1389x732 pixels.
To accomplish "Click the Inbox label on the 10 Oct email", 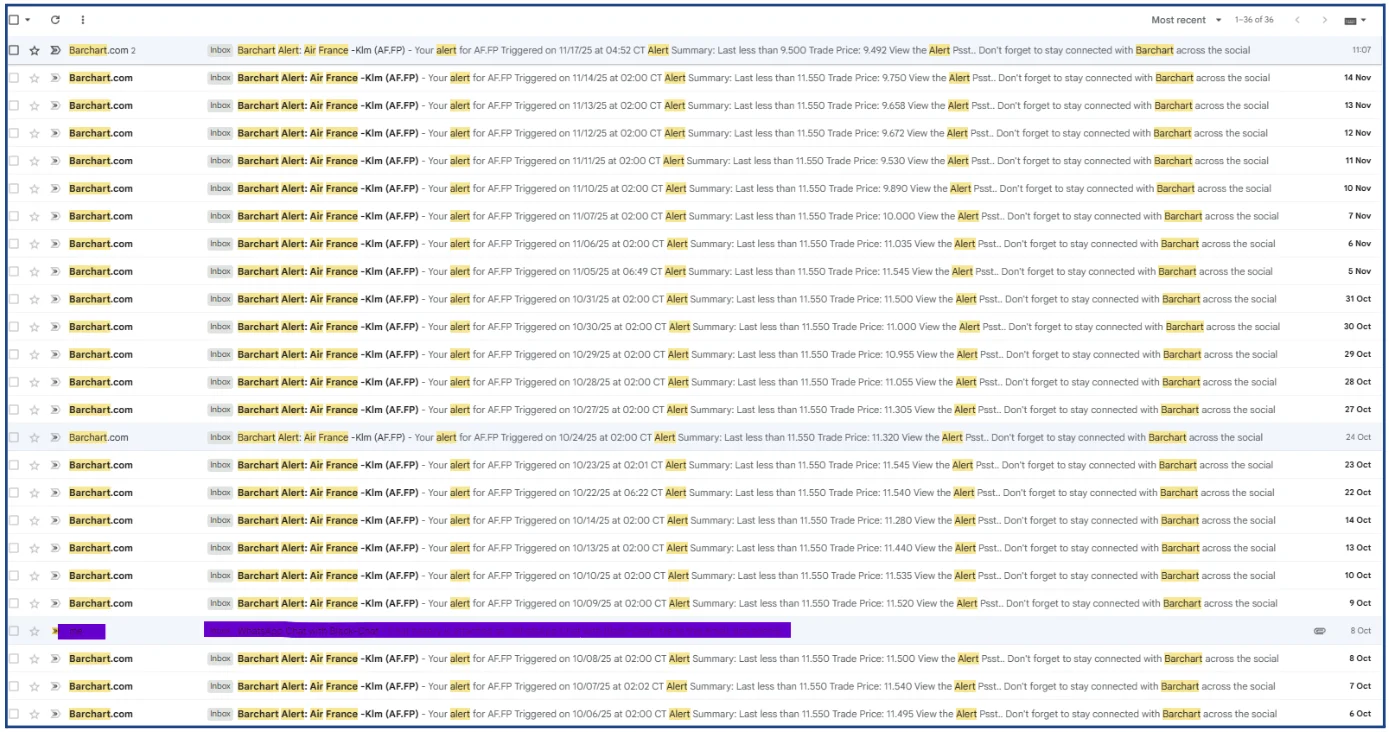I will (x=219, y=575).
